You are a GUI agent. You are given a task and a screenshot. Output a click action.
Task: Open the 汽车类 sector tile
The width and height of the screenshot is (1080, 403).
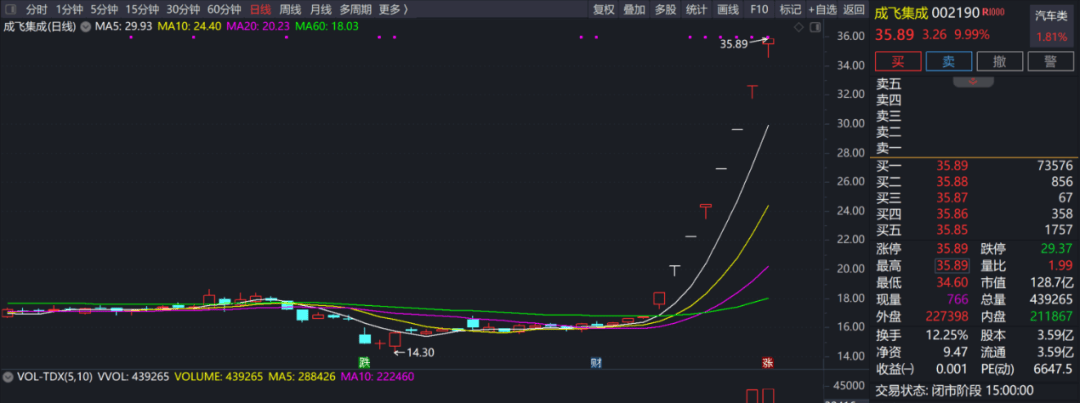click(x=1050, y=27)
